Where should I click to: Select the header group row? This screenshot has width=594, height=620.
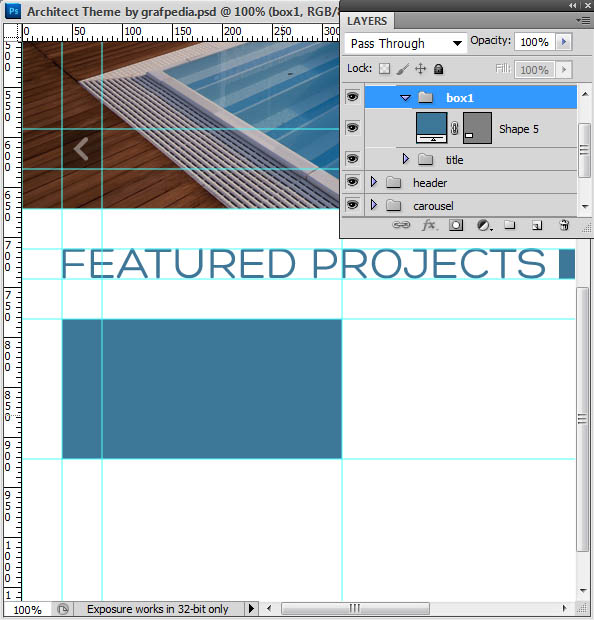pos(470,182)
